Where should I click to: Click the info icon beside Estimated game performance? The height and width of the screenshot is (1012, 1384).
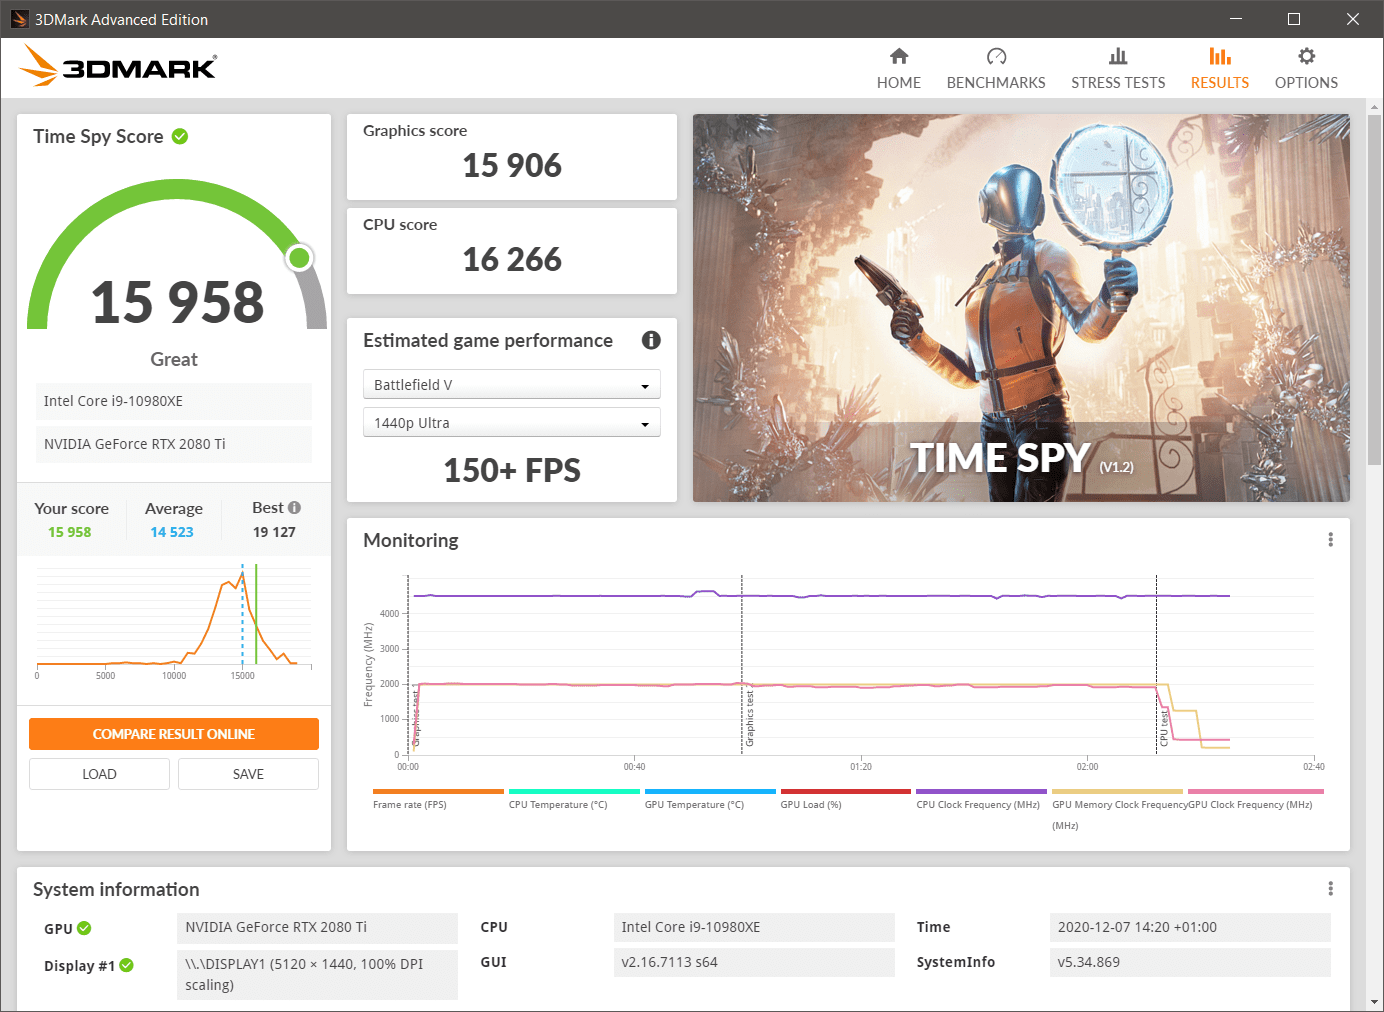[651, 340]
